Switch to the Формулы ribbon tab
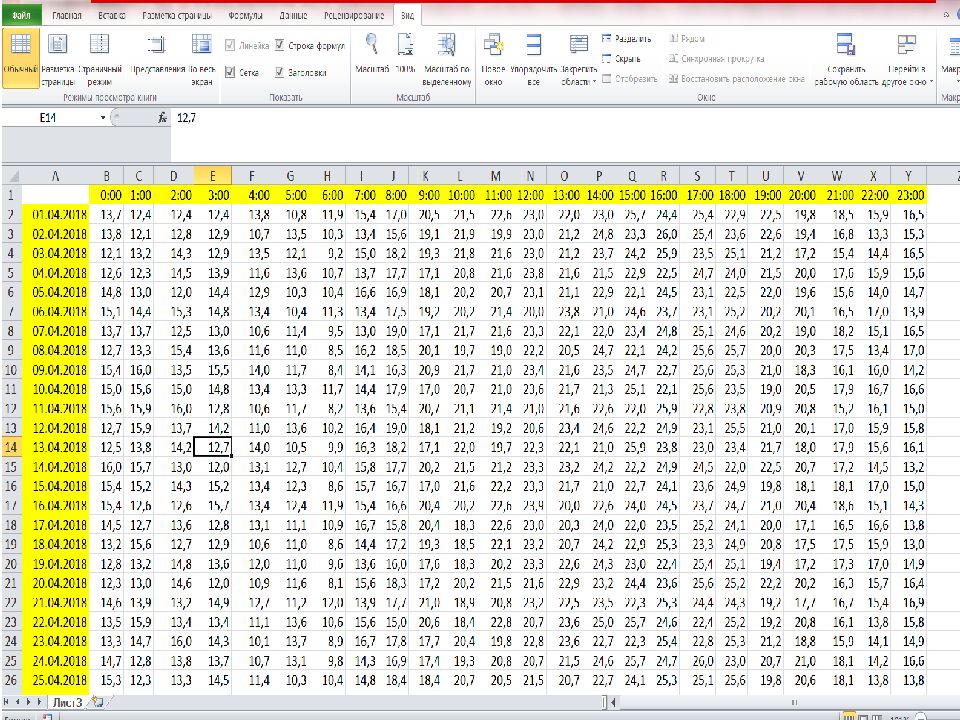Screen dimensions: 960x720 click(246, 17)
